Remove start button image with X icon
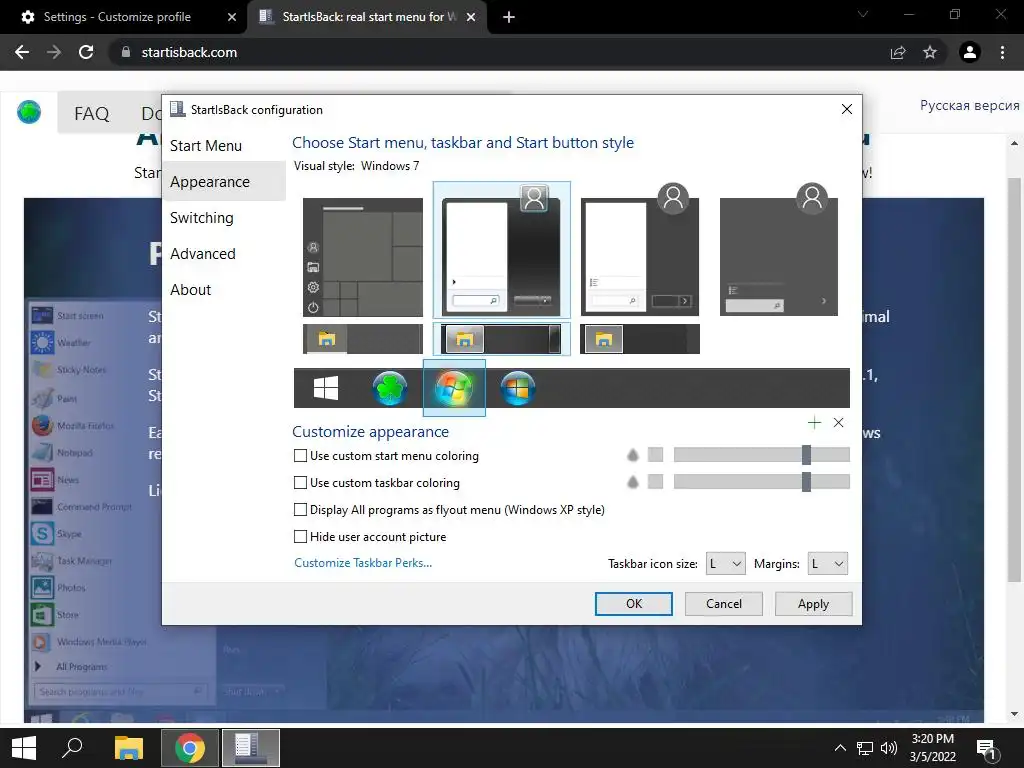Screen dimensions: 1024x768 click(839, 423)
